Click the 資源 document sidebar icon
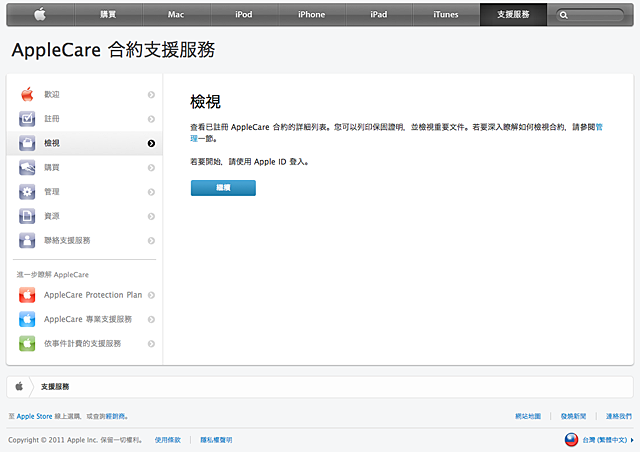Image resolution: width=640 pixels, height=452 pixels. tap(27, 216)
